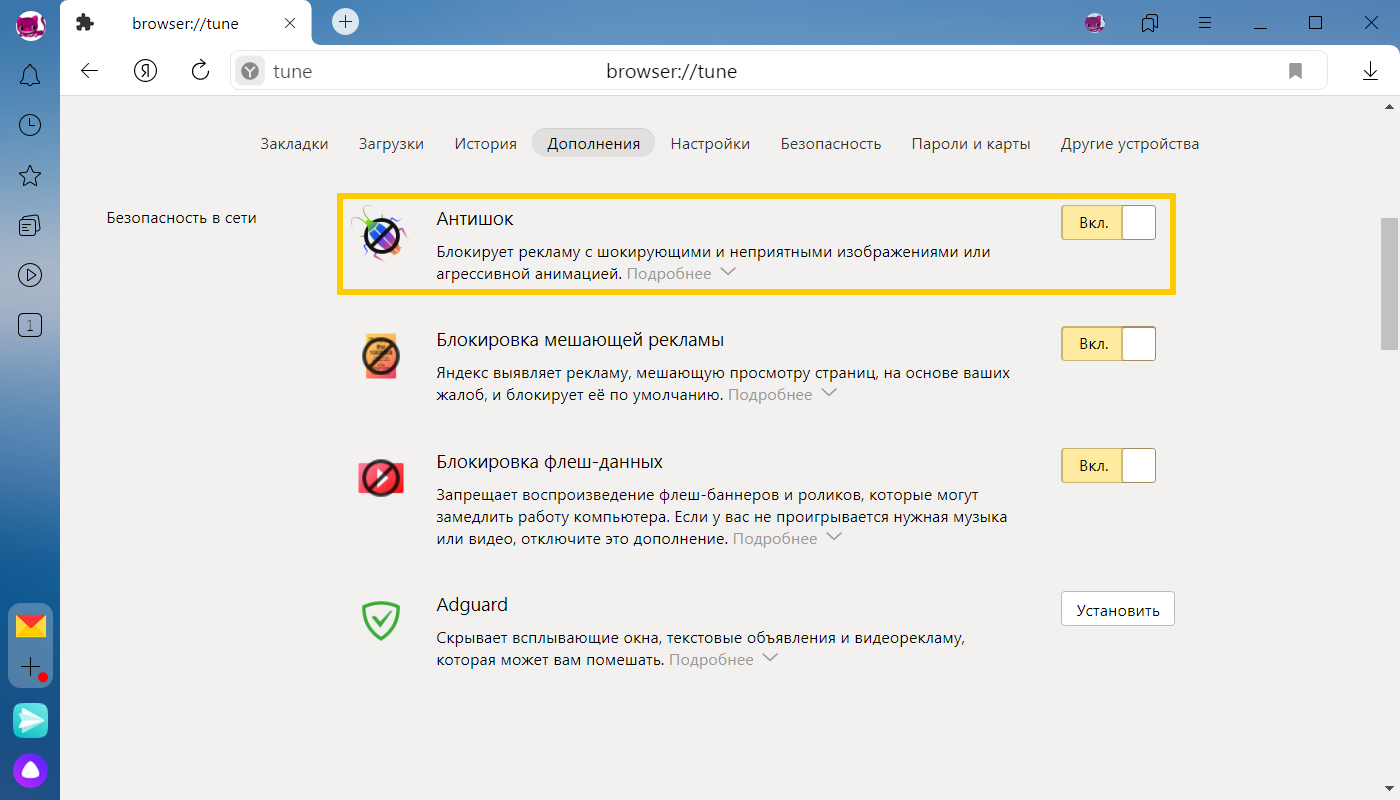1400x800 pixels.
Task: Click the annoying ads blocker icon
Action: coord(380,355)
